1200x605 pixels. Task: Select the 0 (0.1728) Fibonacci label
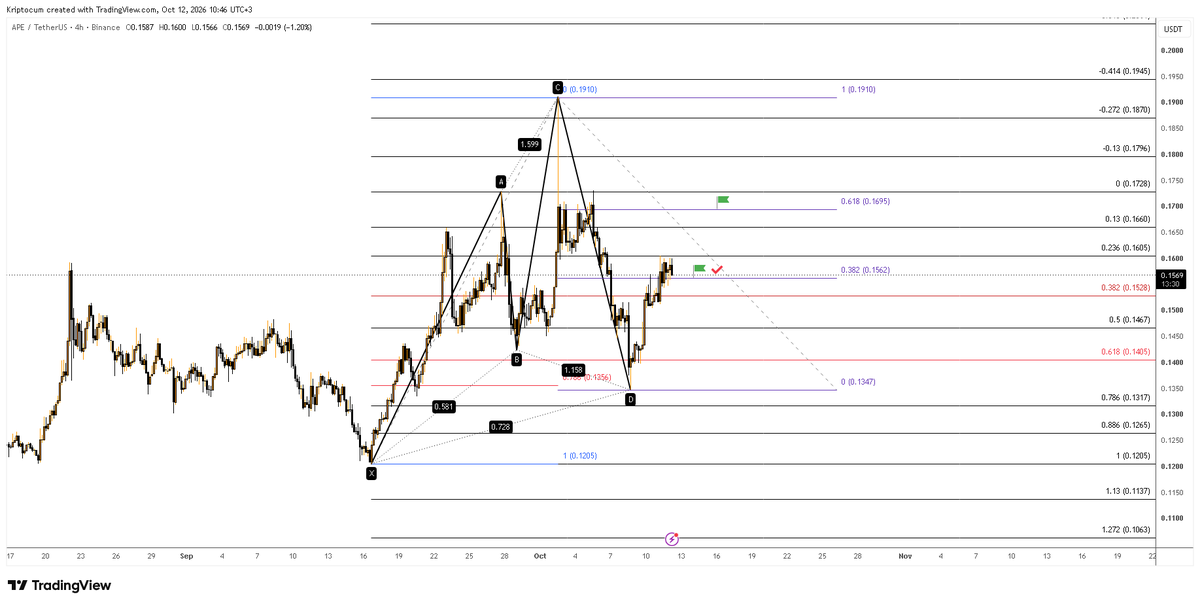1133,184
